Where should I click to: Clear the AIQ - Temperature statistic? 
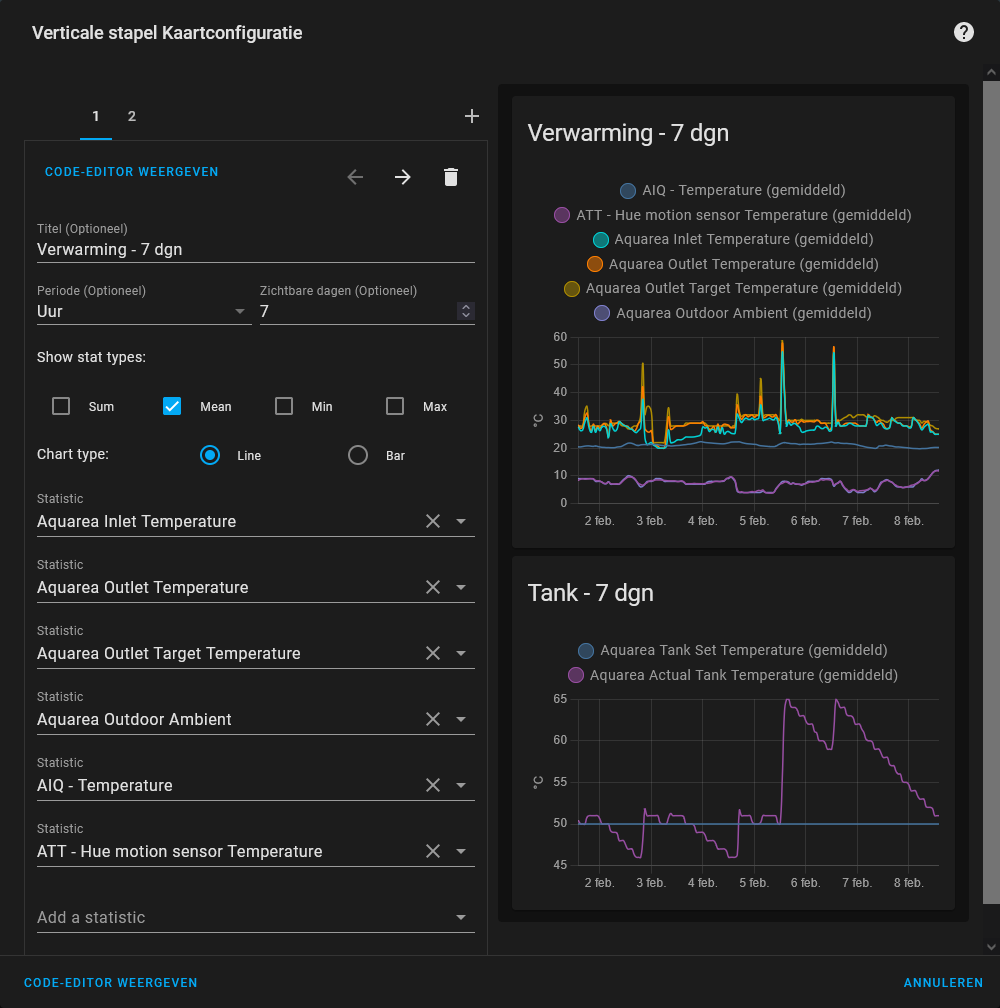pos(433,785)
